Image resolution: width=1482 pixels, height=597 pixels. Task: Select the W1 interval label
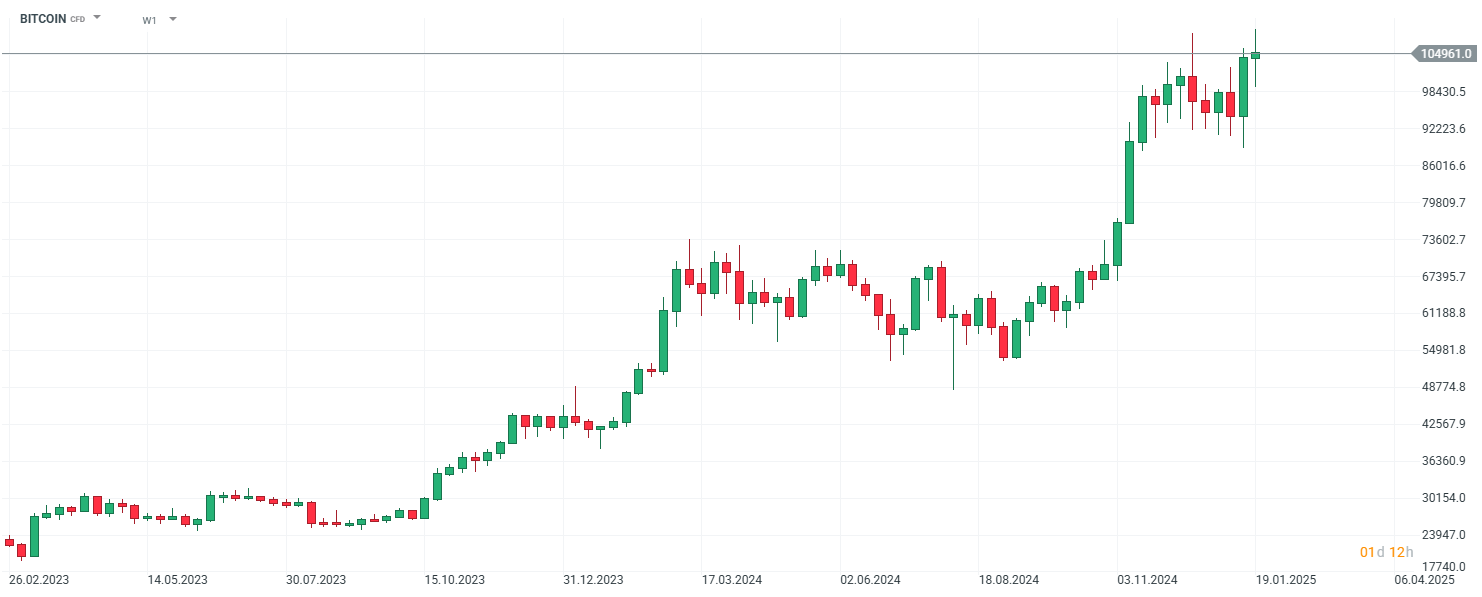tap(149, 20)
